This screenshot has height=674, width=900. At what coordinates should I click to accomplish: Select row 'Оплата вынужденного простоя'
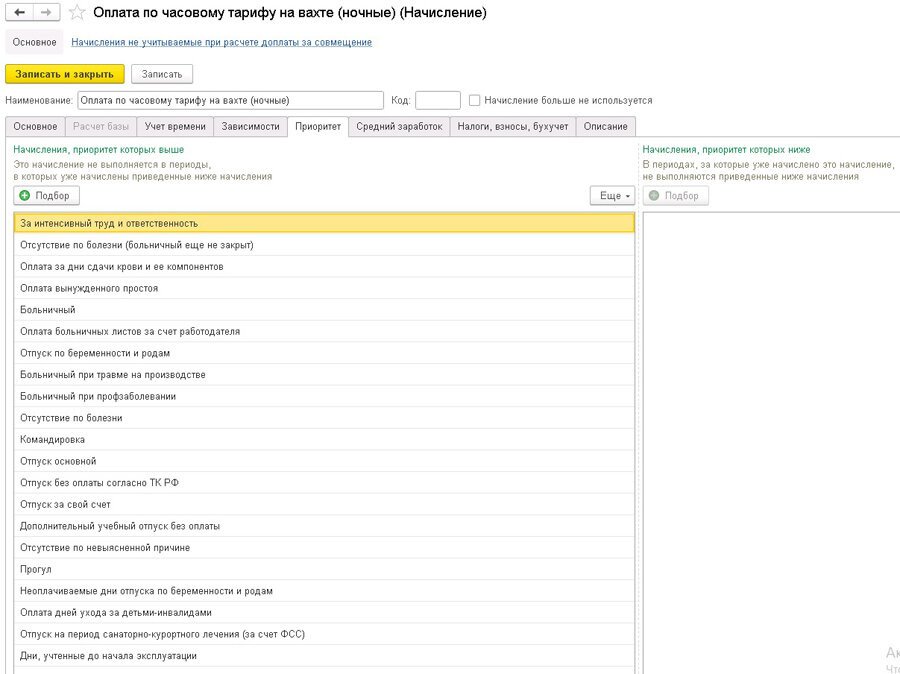(x=324, y=288)
